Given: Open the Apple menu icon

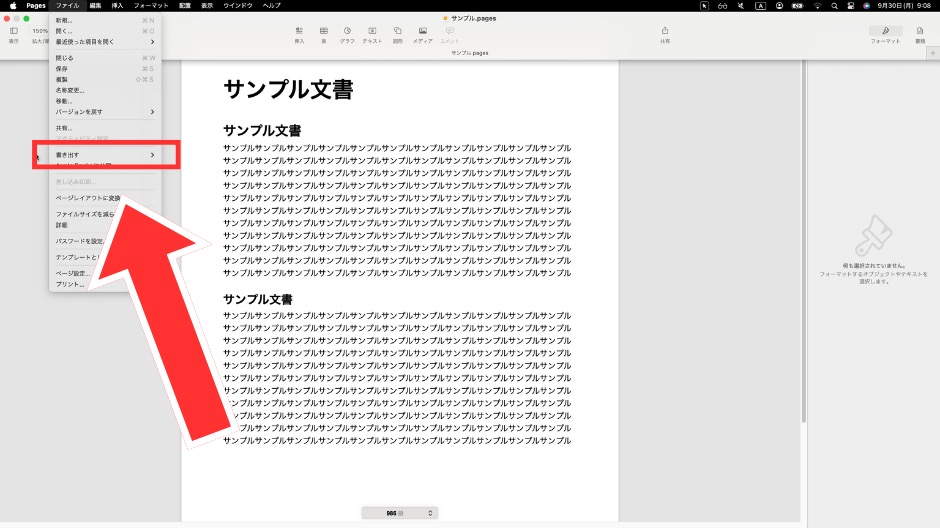Looking at the screenshot, I should 13,5.
